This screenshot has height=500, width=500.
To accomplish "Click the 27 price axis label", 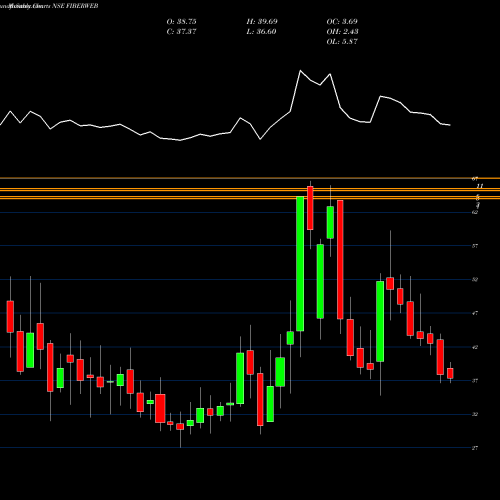I will [475, 448].
